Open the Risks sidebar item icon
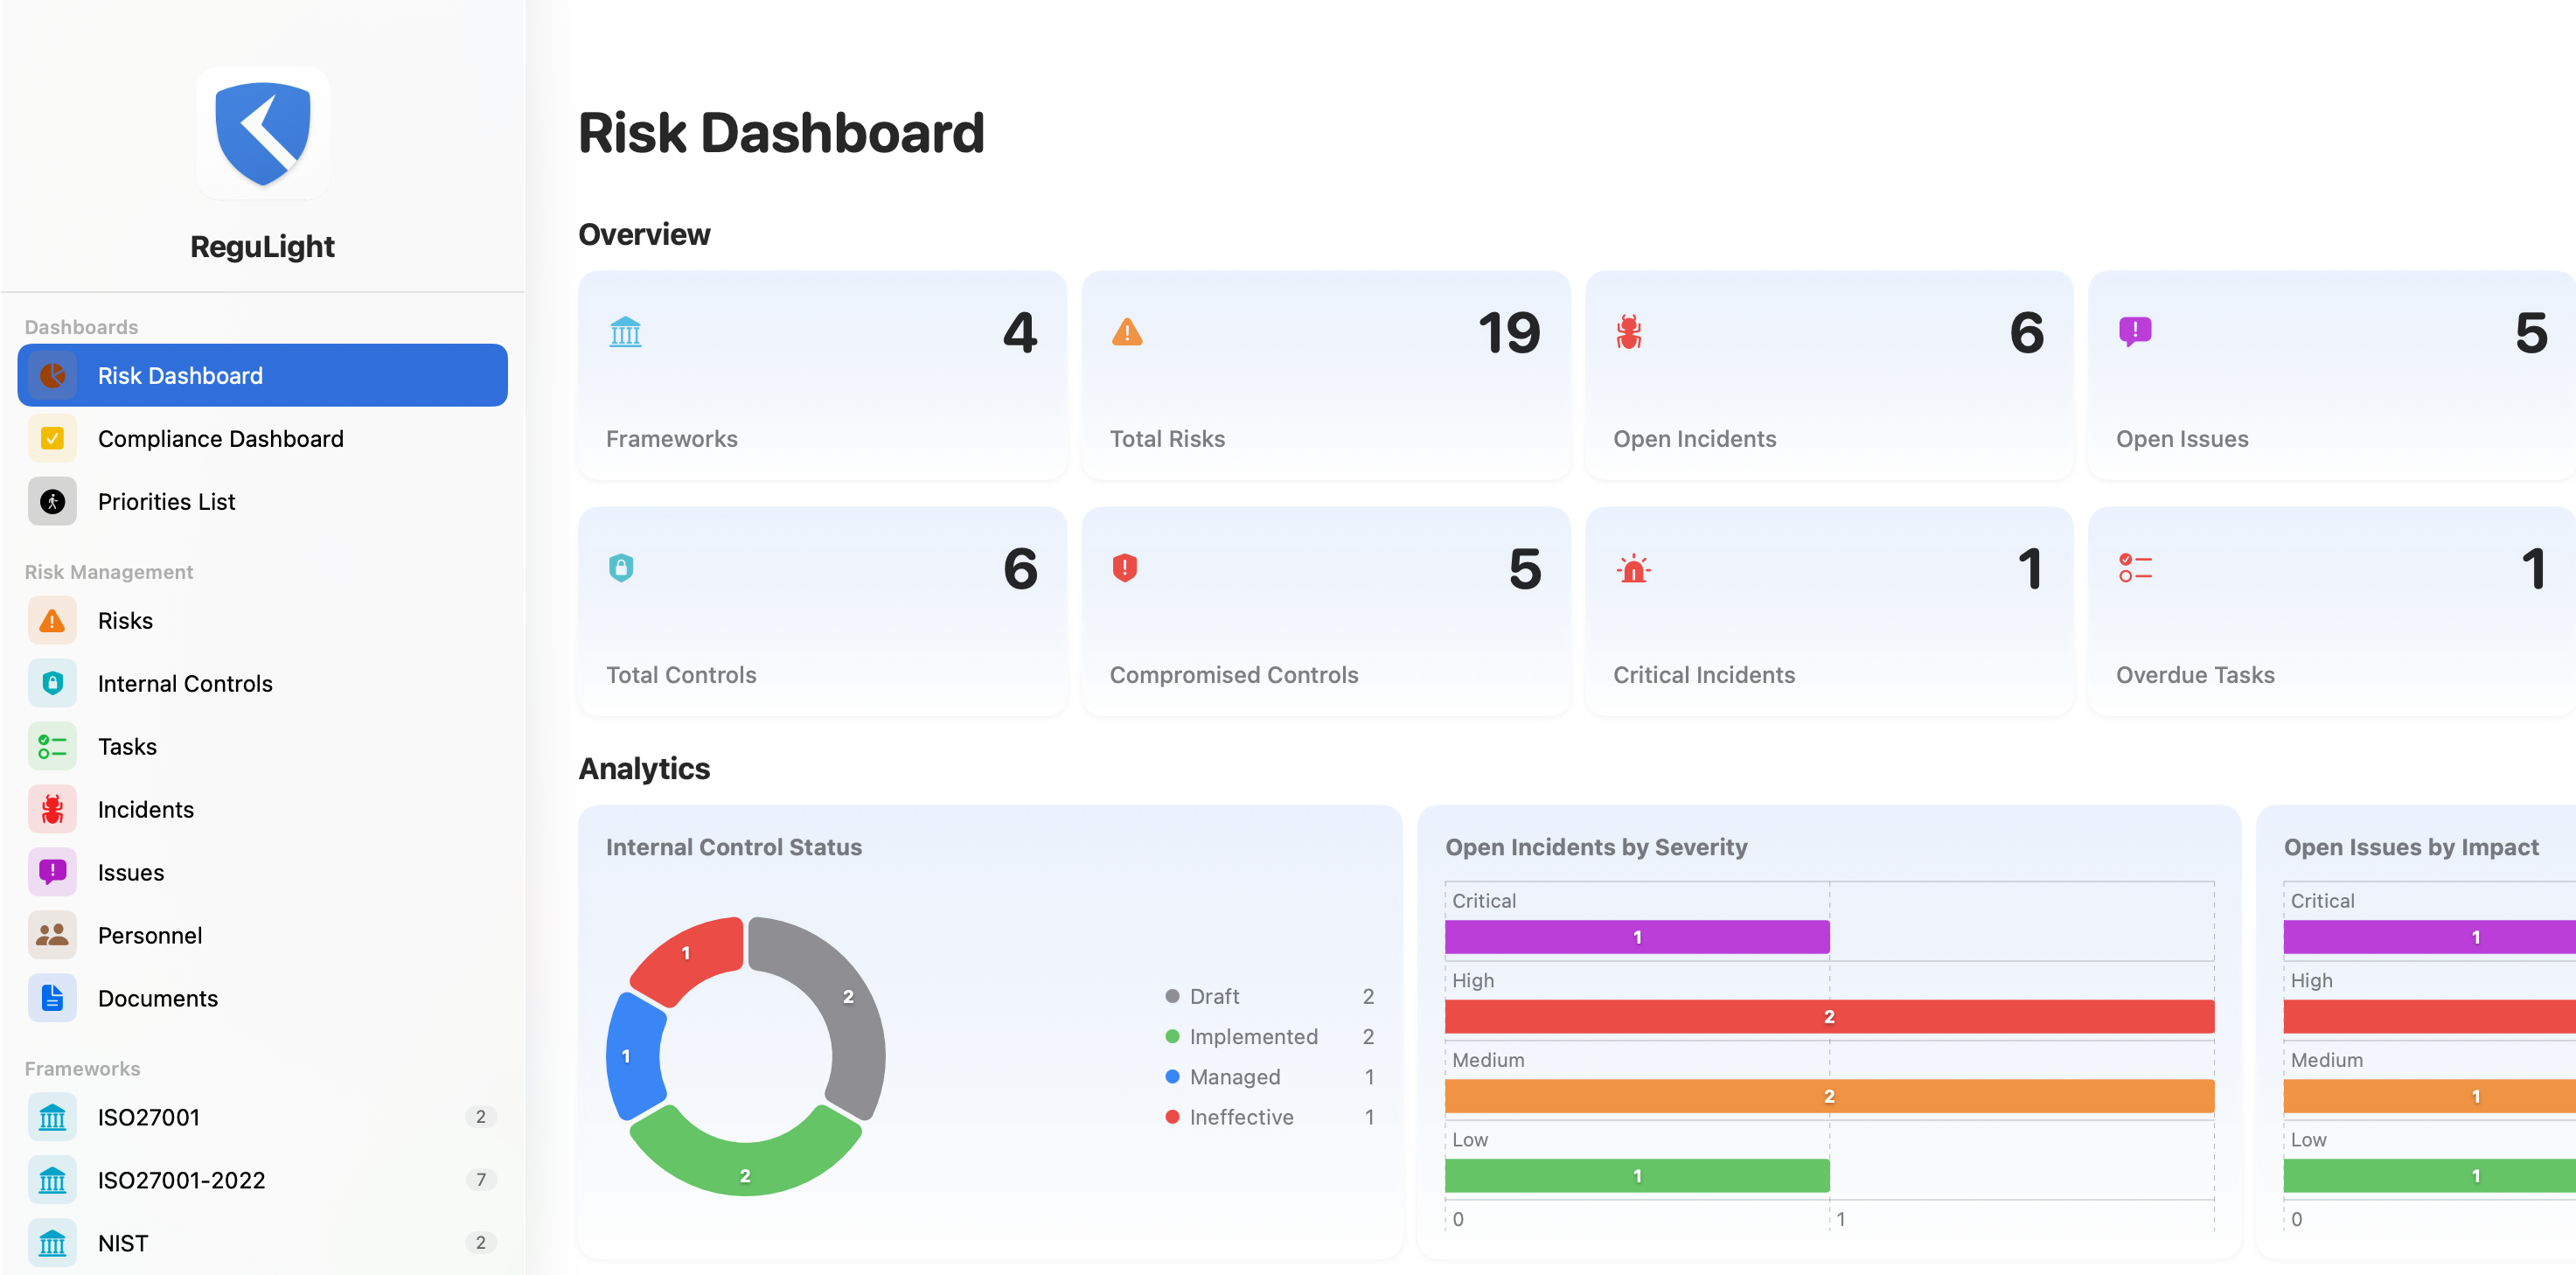 pyautogui.click(x=52, y=621)
